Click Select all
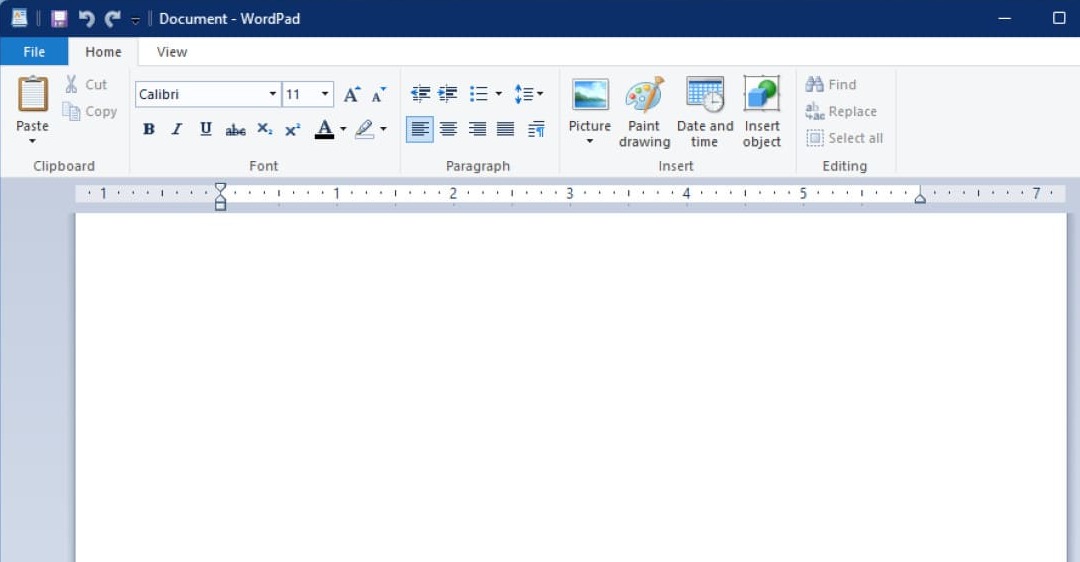Screen dimensions: 1080x562 pyautogui.click(x=844, y=138)
